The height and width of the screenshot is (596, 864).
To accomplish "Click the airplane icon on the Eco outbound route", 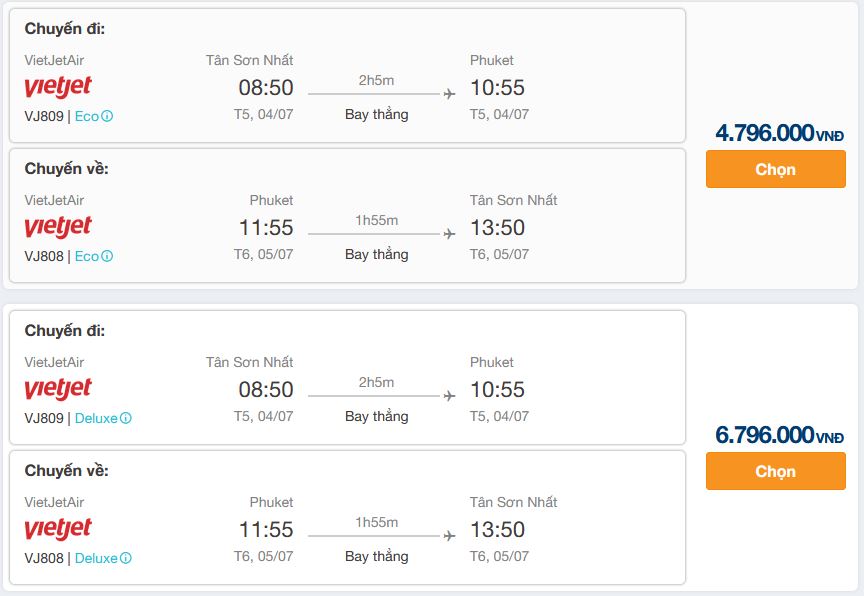I will pos(449,94).
